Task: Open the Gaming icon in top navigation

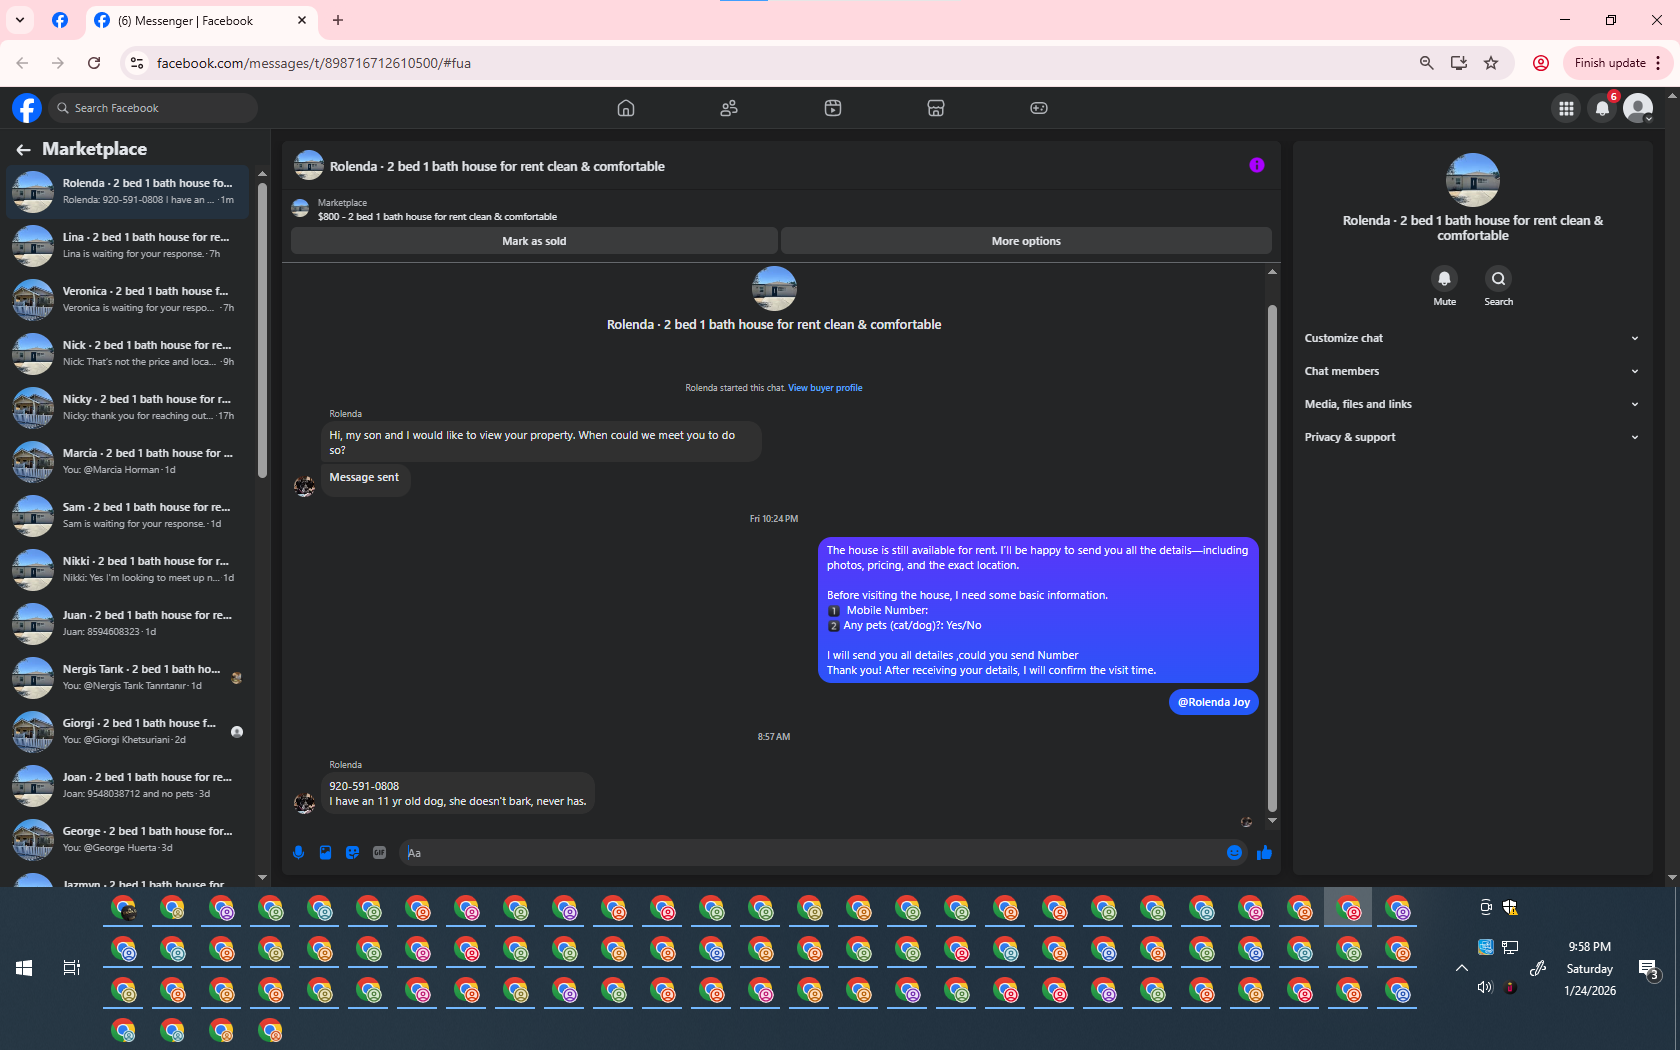Action: coord(1039,108)
